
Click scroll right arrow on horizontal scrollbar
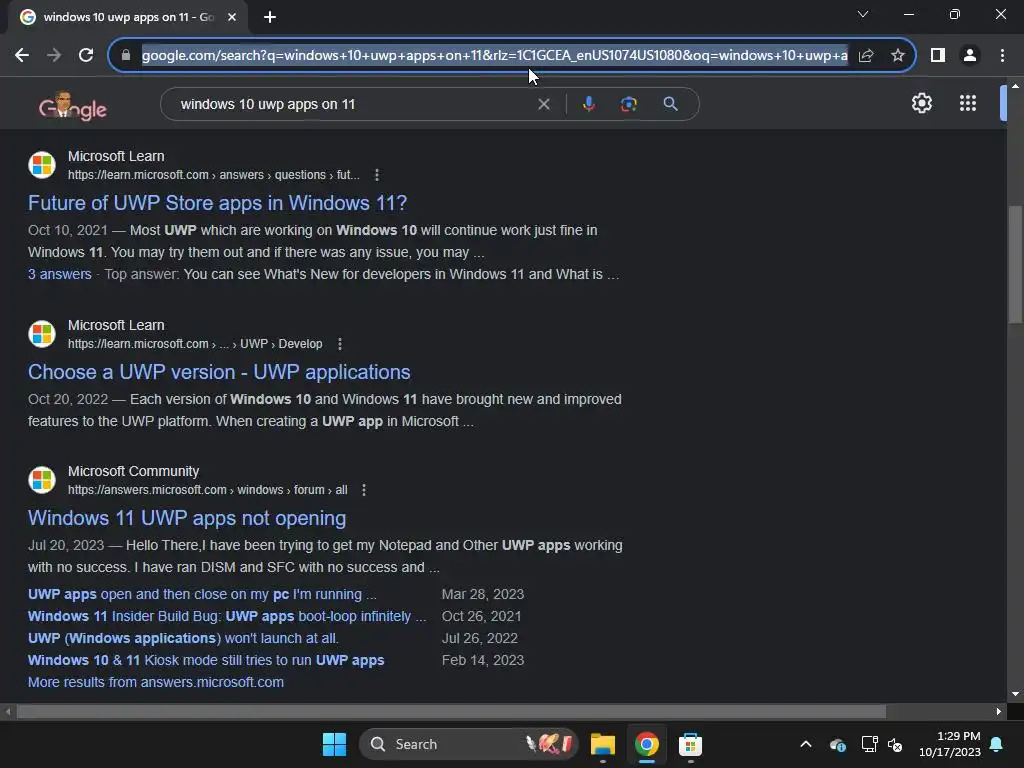coord(999,711)
